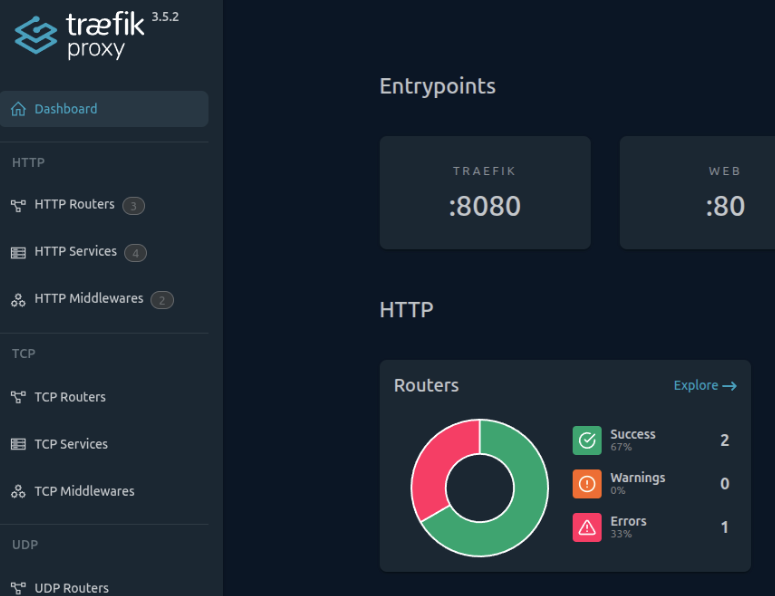
Task: Click the 67% success percentage
Action: pos(621,447)
